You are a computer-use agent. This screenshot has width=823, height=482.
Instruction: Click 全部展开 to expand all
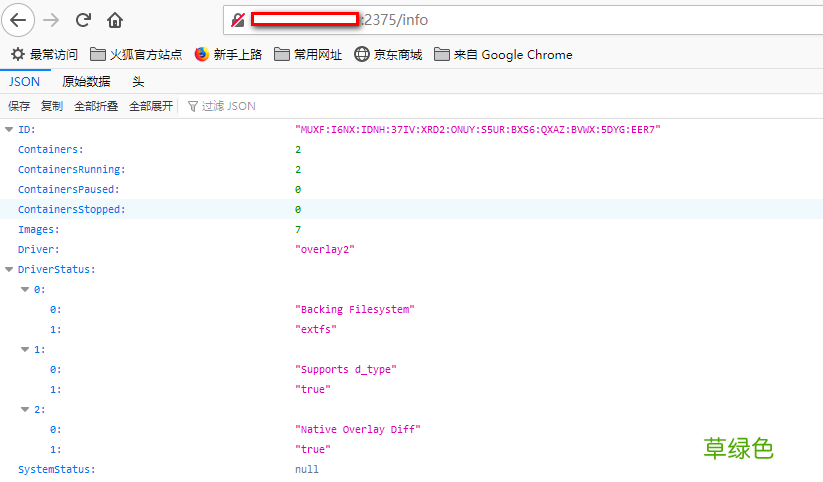tap(151, 106)
